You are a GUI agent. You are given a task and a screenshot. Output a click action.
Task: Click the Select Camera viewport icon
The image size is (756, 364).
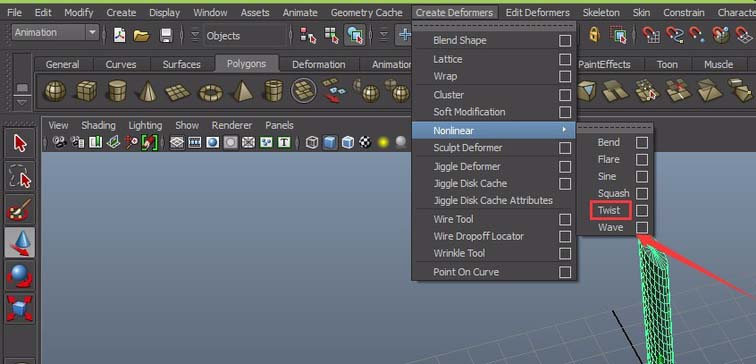60,142
